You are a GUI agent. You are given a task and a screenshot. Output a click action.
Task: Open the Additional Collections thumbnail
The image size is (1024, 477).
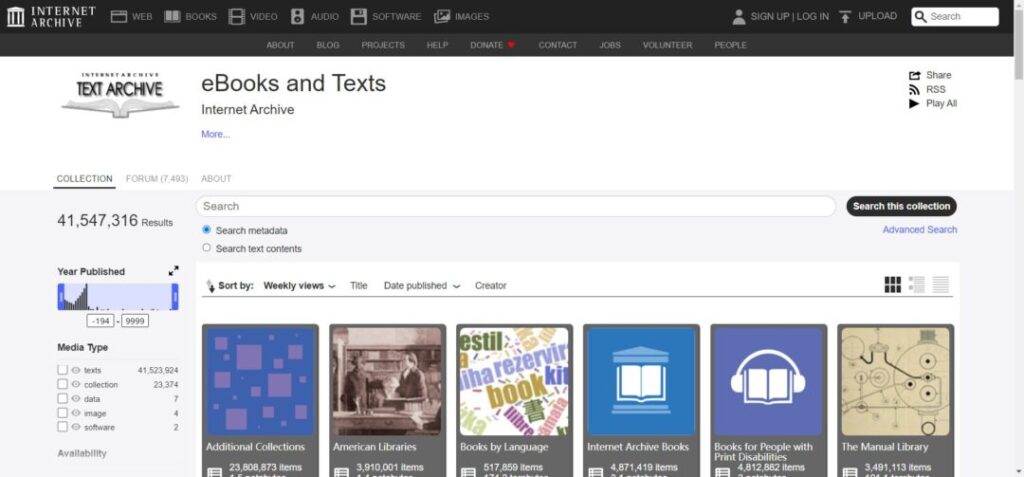tap(260, 382)
